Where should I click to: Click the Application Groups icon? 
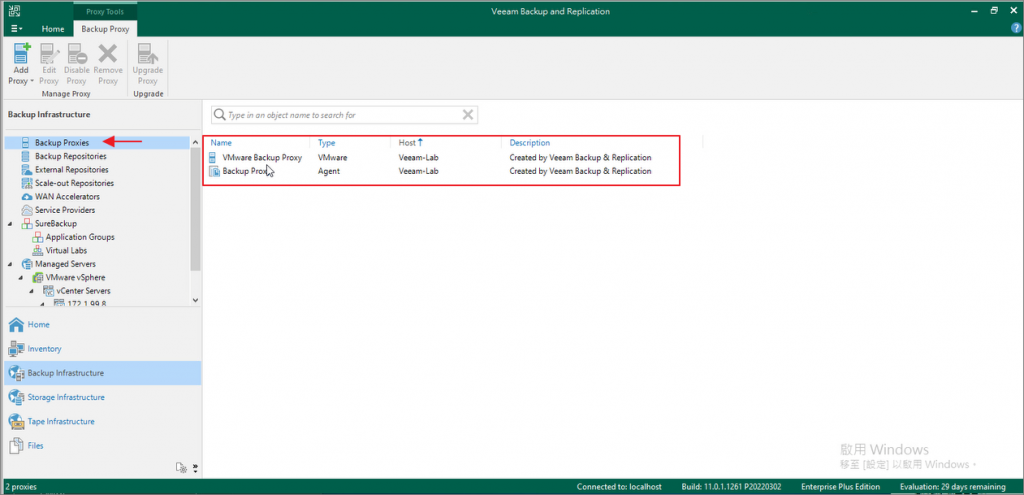click(x=37, y=237)
